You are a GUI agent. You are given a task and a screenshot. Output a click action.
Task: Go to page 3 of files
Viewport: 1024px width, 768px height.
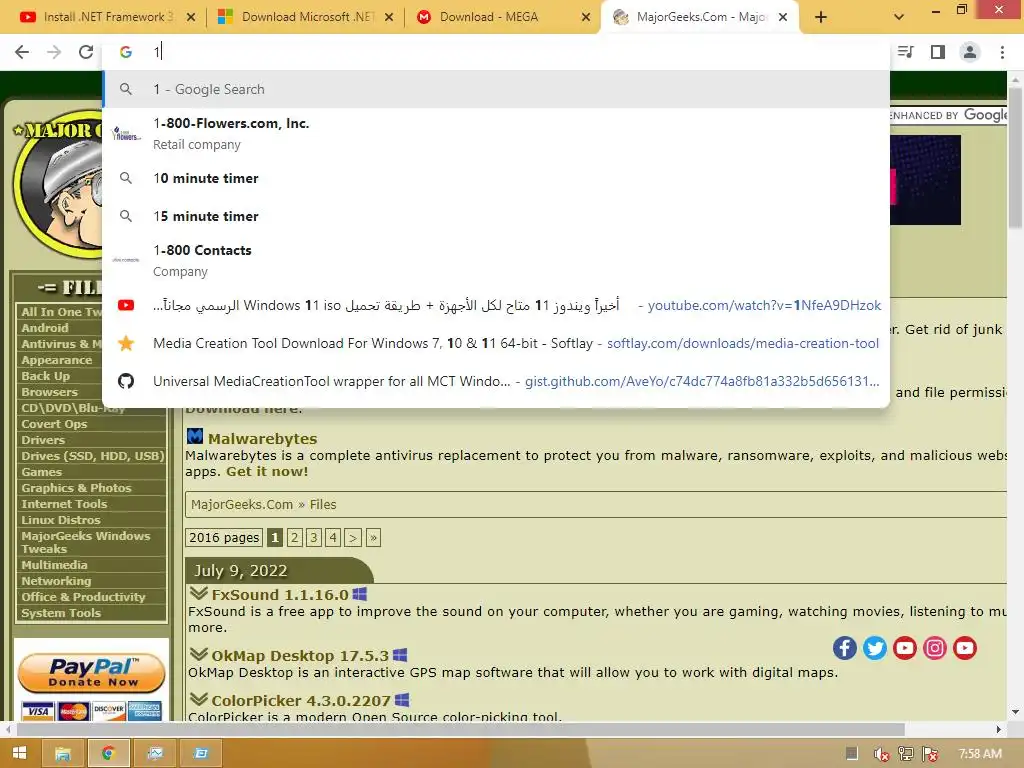[x=313, y=537]
